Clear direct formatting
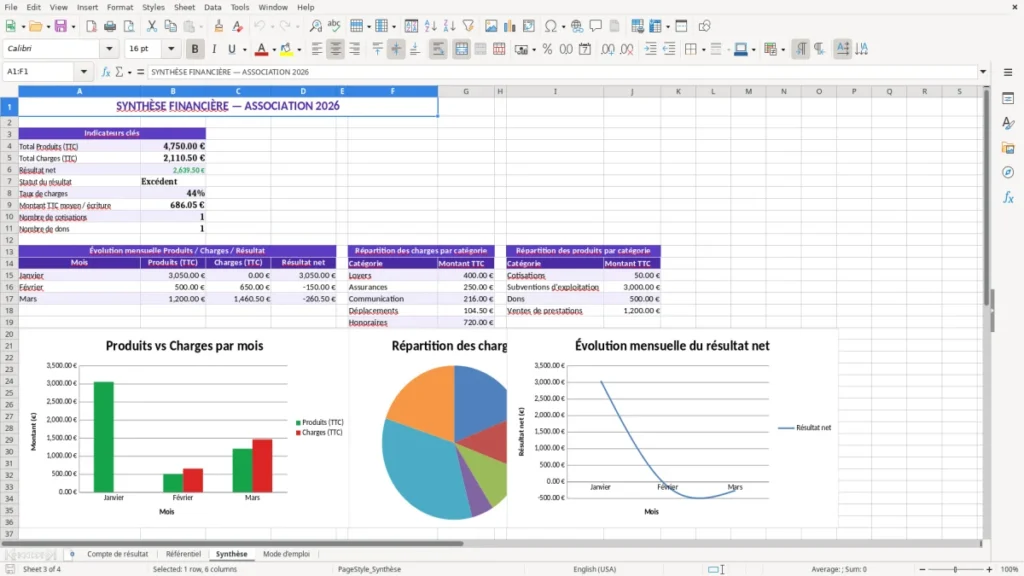1024x576 pixels. 238,26
